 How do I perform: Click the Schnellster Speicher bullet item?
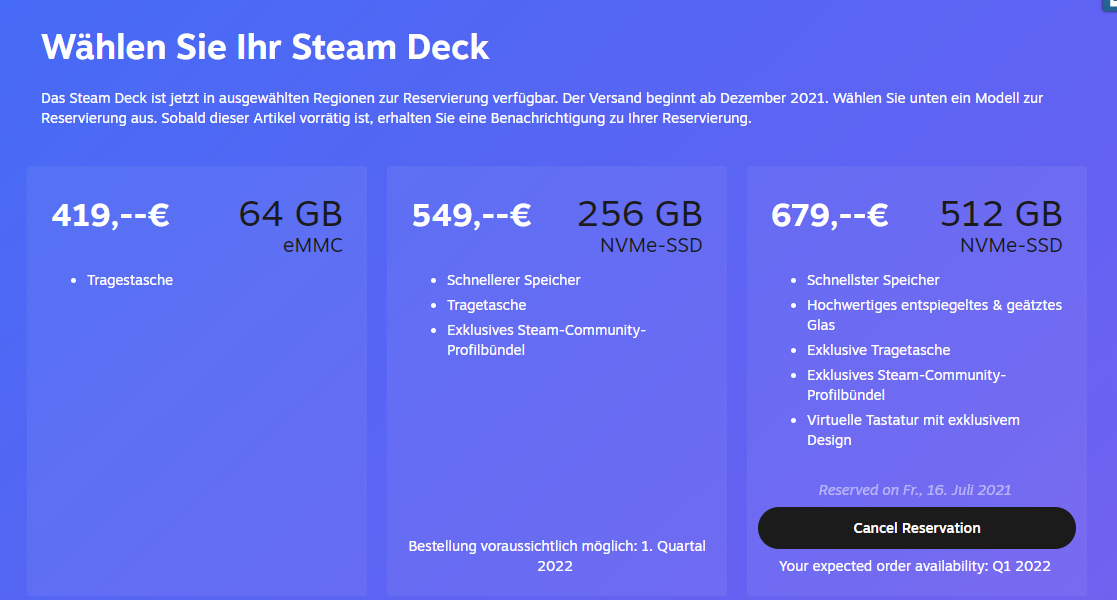(x=873, y=280)
